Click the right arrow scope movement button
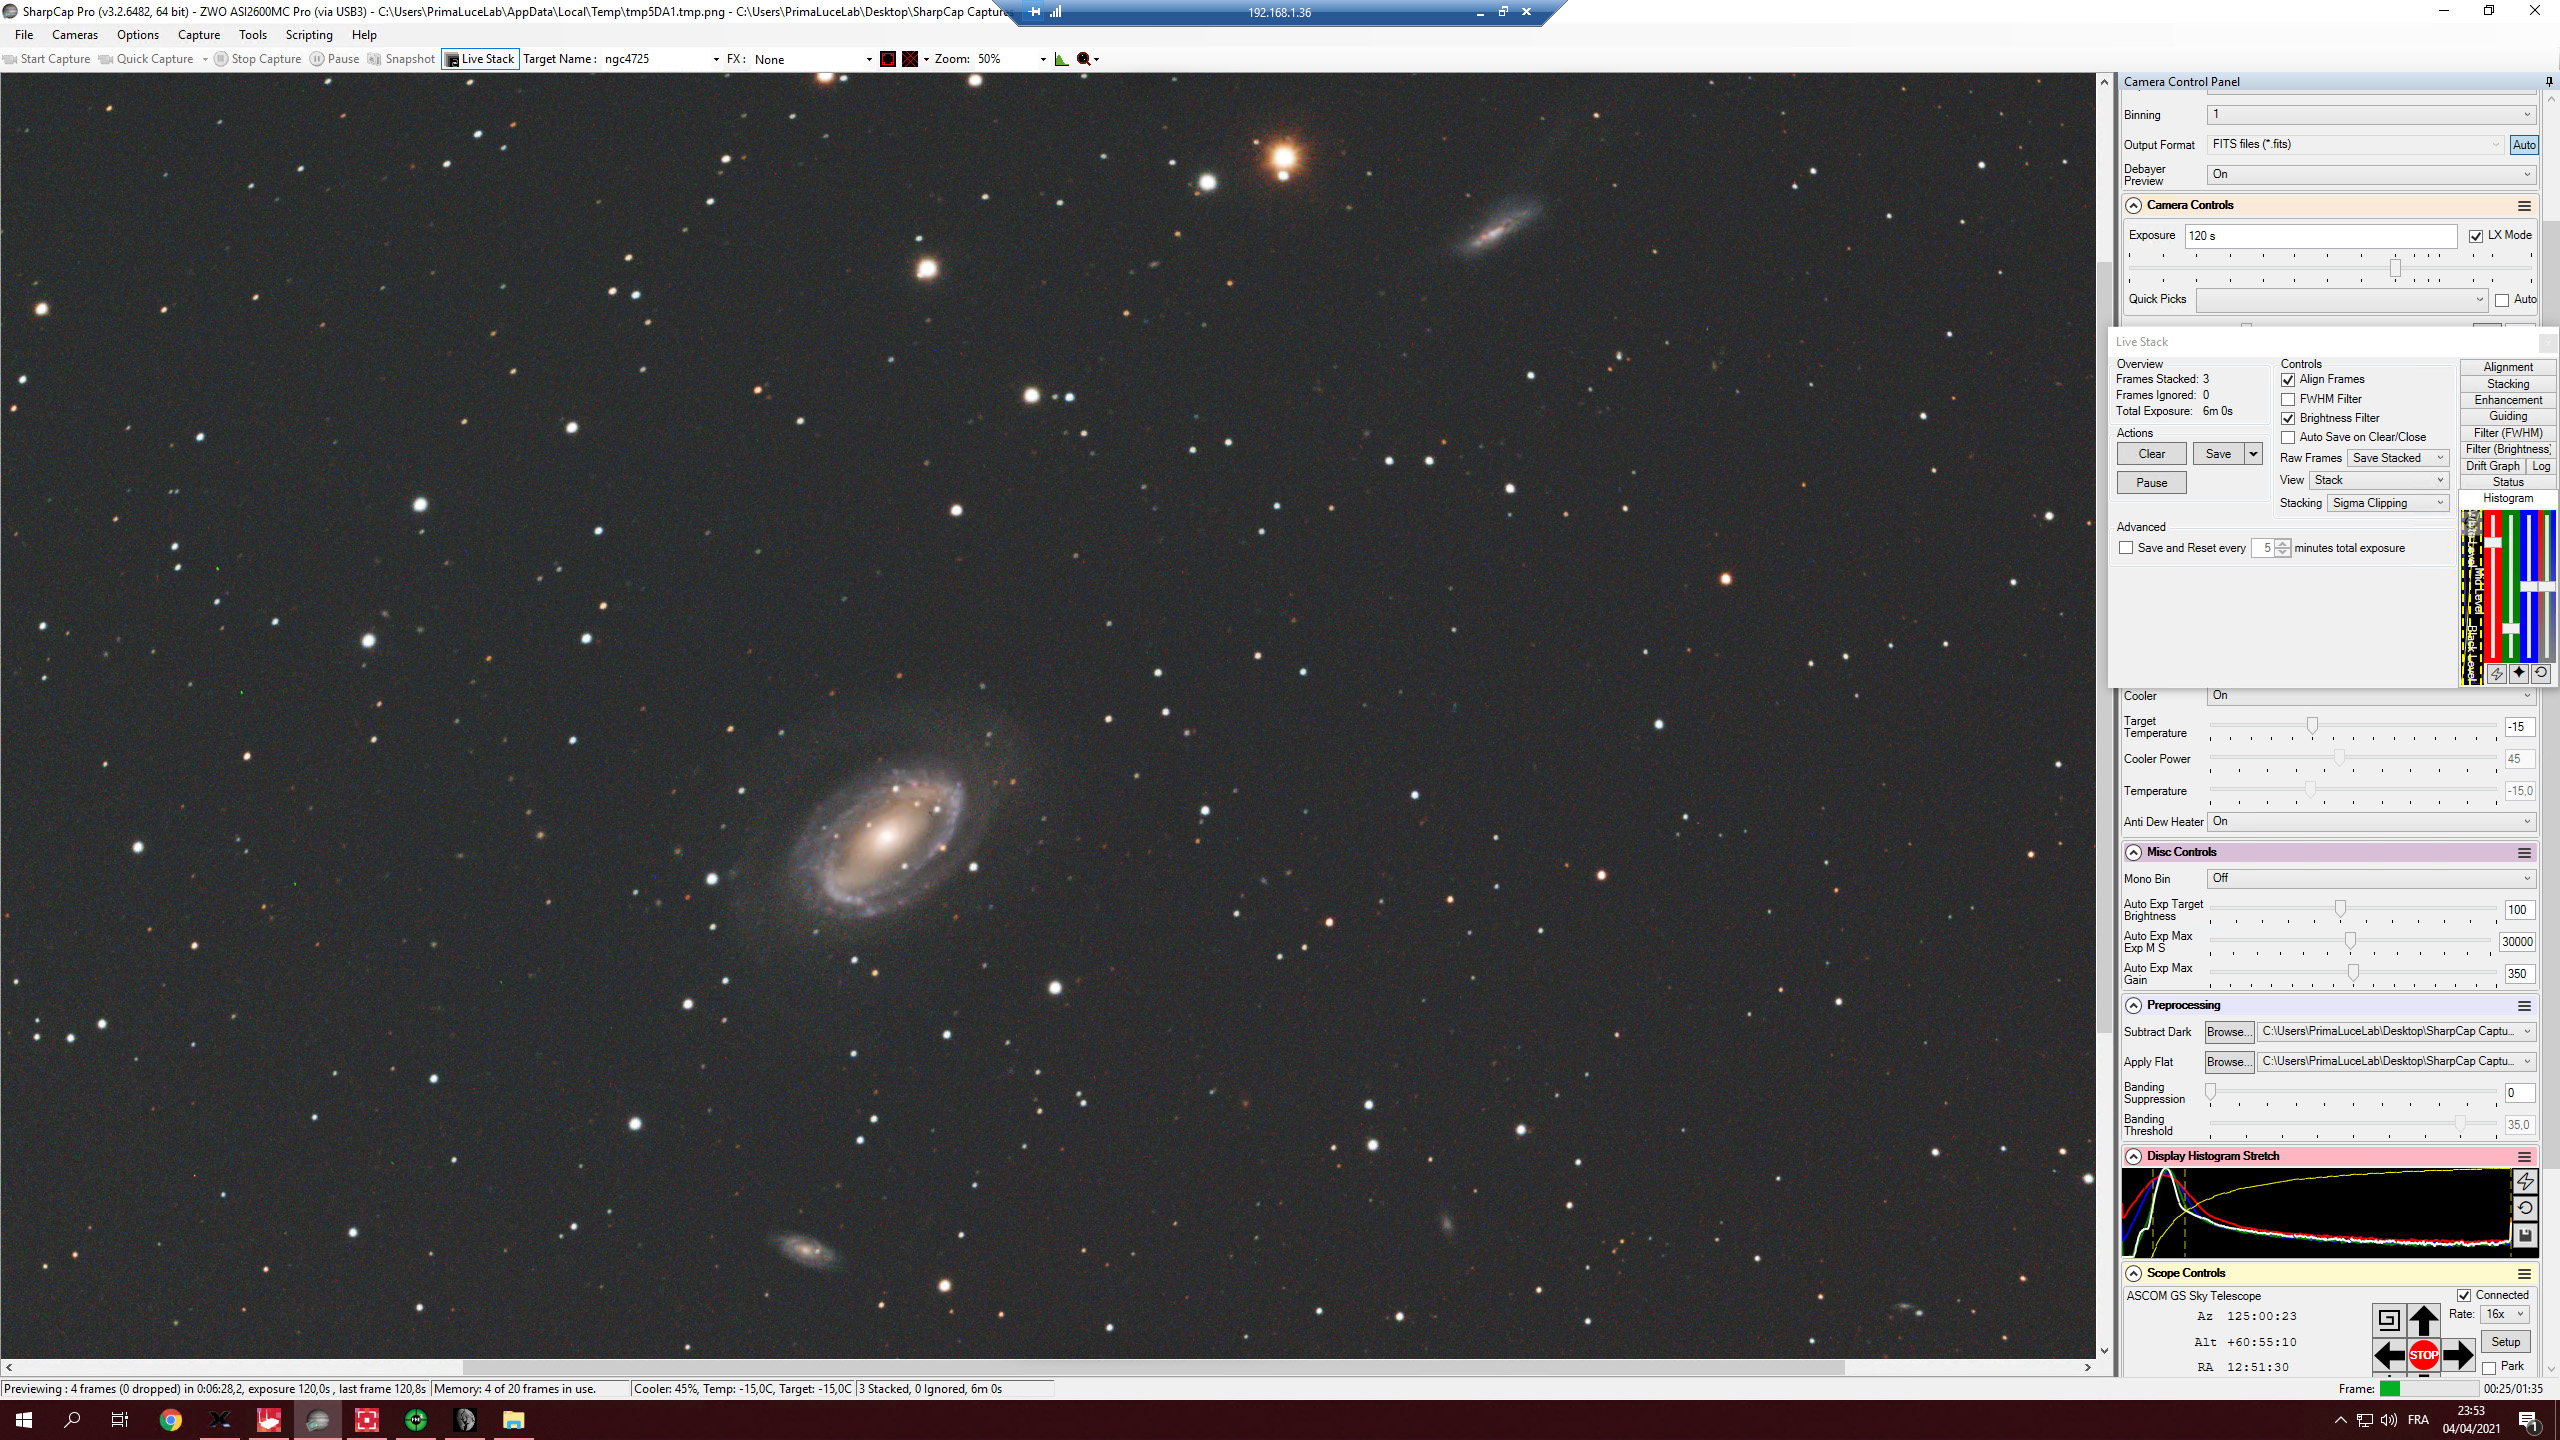This screenshot has height=1440, width=2560. click(2458, 1356)
